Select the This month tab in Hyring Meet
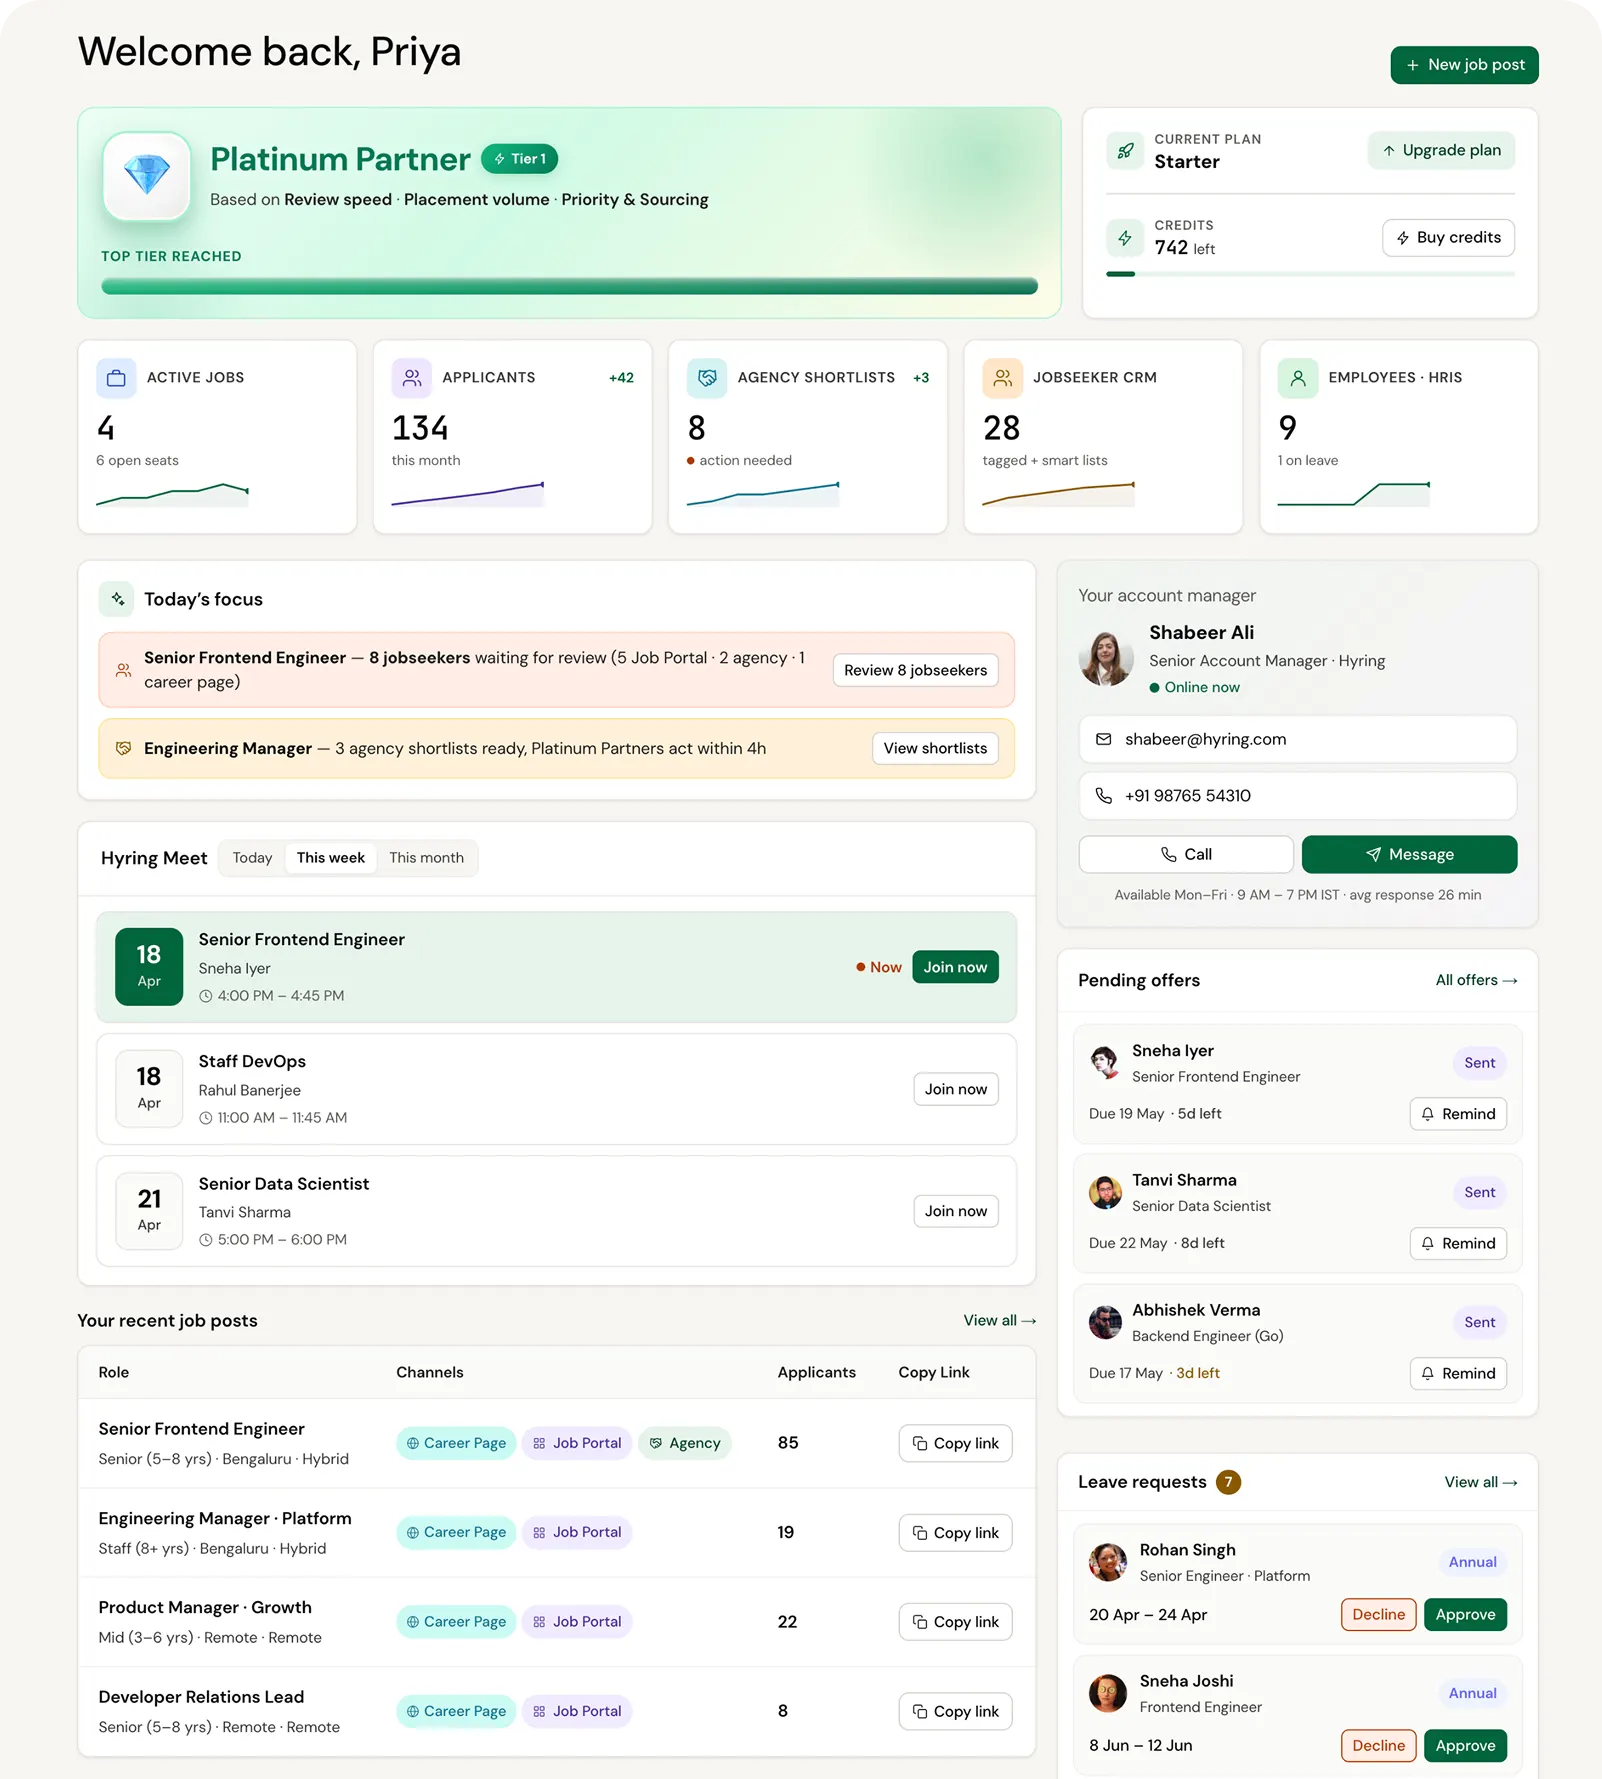Image resolution: width=1602 pixels, height=1779 pixels. pos(427,858)
